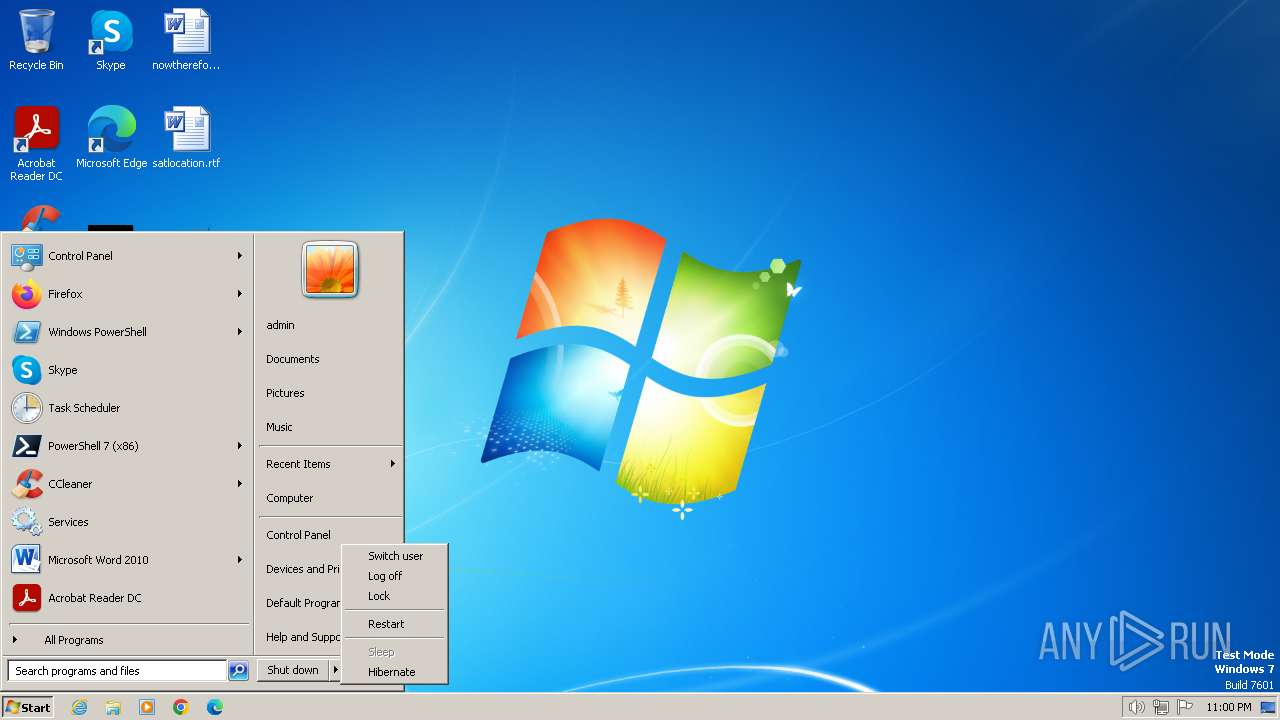Click the 11:00 PM taskbar clock
1280x720 pixels.
point(1228,707)
